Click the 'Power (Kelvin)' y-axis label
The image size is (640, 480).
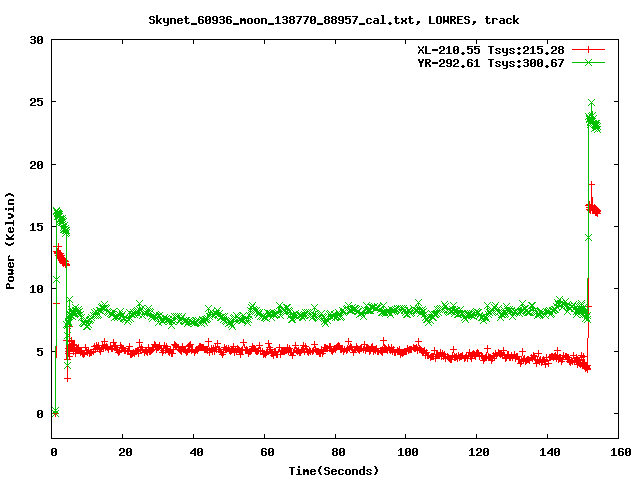click(10, 241)
